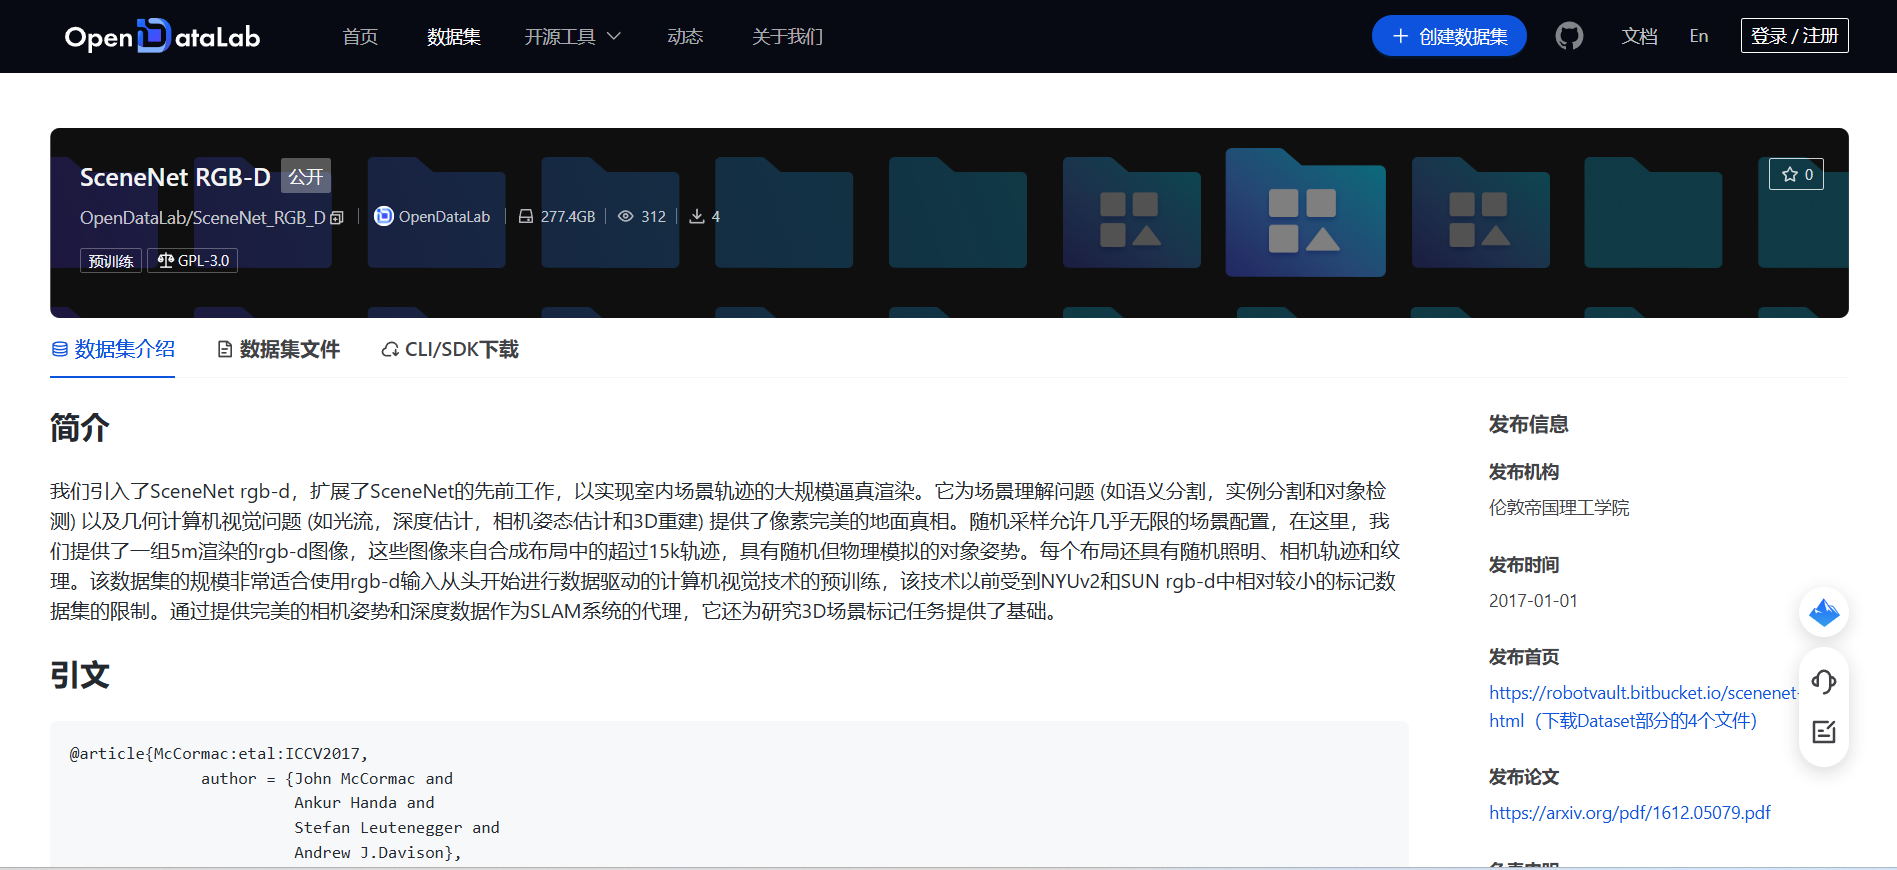Open 动态 navigation item
The width and height of the screenshot is (1897, 870).
(685, 37)
